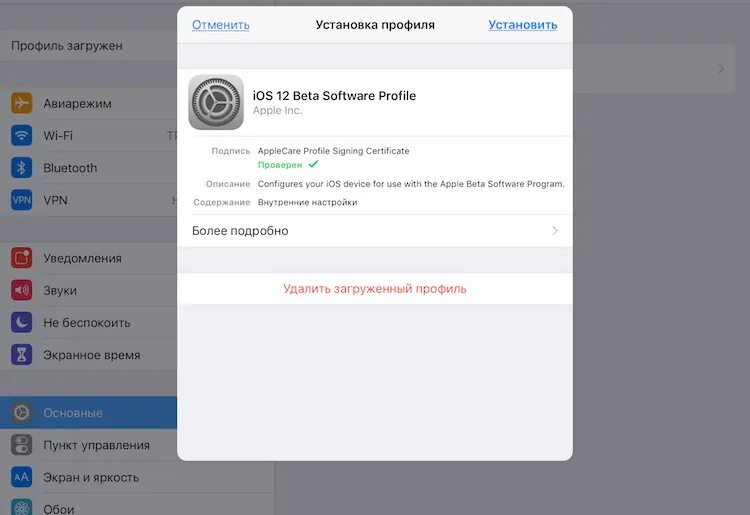Tap the Пункт управления switches icon
750x515 pixels.
coord(22,445)
